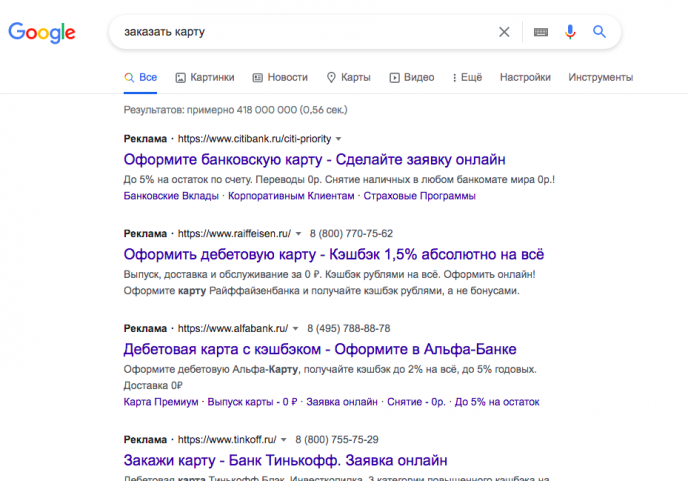Expand the citibank.ru ad dropdown arrow
Image resolution: width=688 pixels, height=481 pixels.
point(338,139)
